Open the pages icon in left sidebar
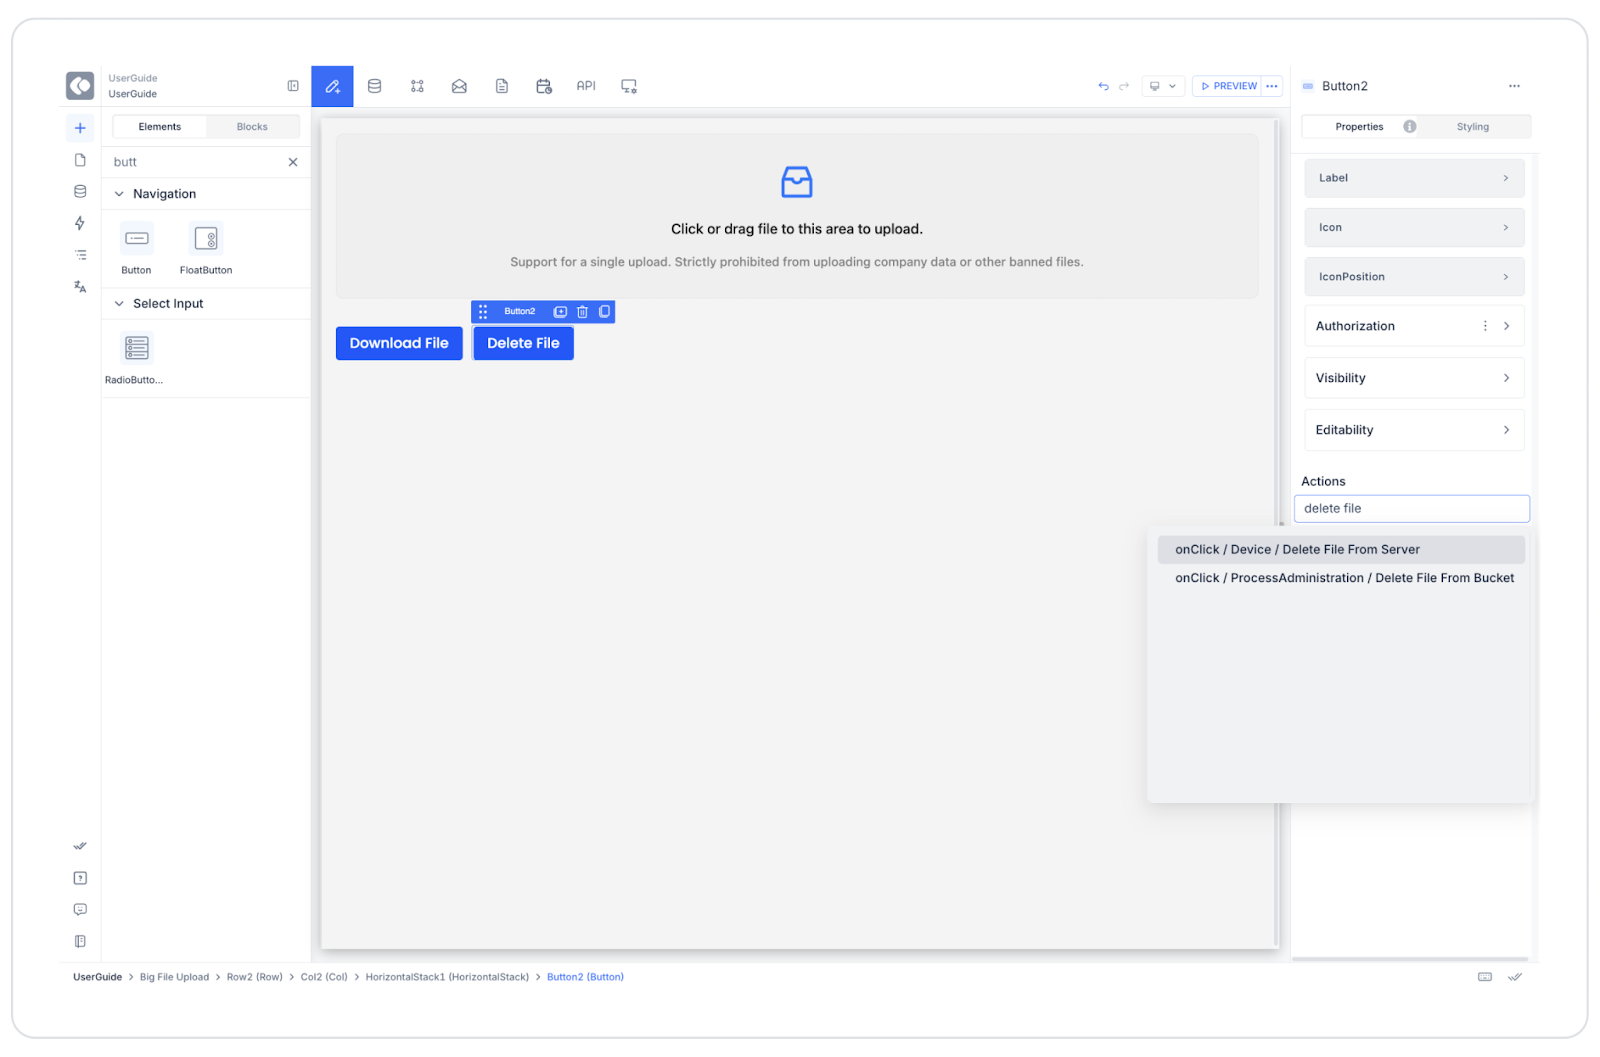The width and height of the screenshot is (1600, 1057). tap(80, 160)
